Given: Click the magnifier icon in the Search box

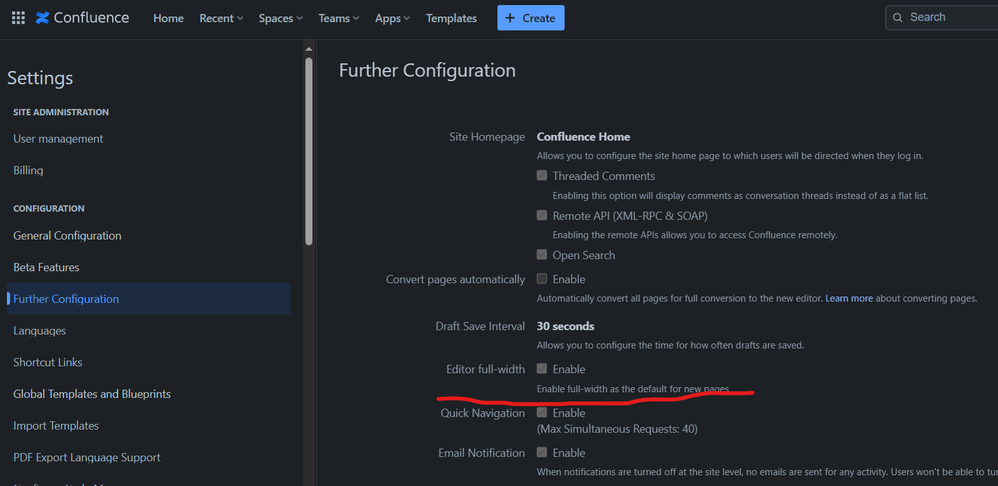Looking at the screenshot, I should click(x=897, y=18).
